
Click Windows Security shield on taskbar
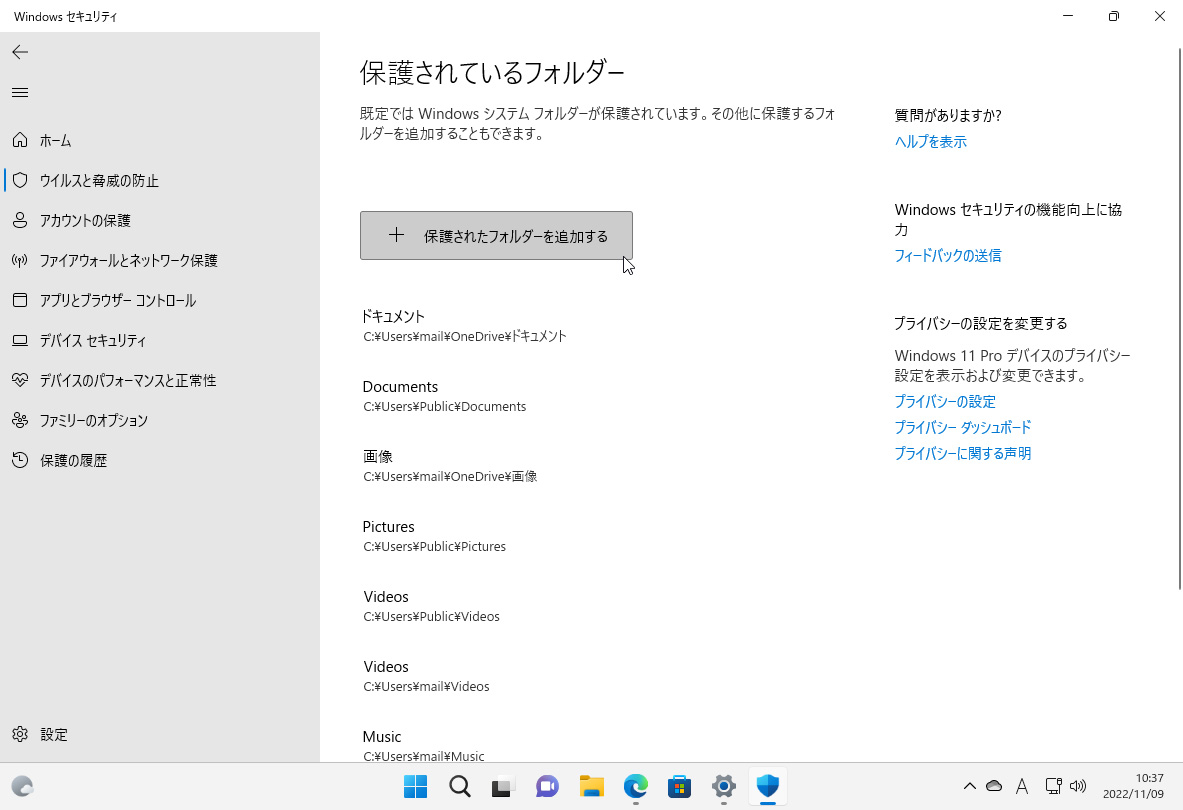tap(767, 787)
